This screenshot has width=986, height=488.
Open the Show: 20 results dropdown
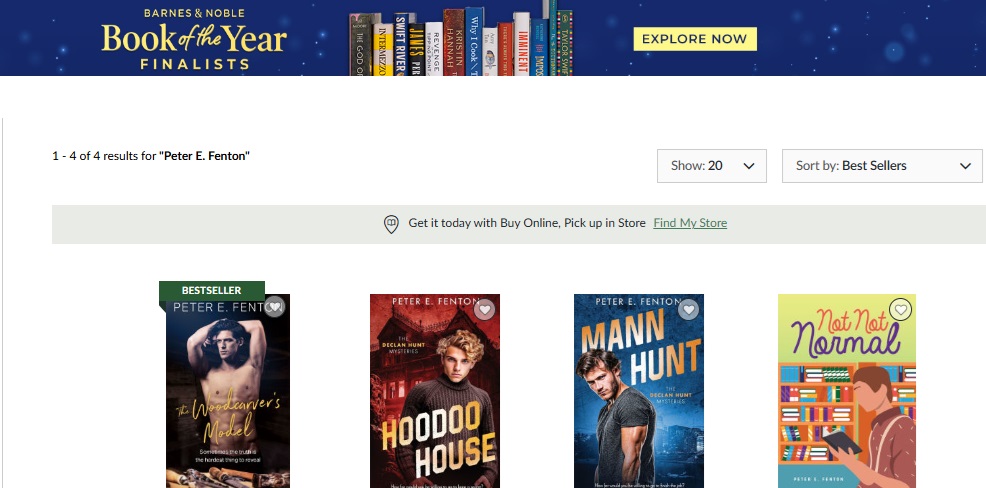click(712, 166)
